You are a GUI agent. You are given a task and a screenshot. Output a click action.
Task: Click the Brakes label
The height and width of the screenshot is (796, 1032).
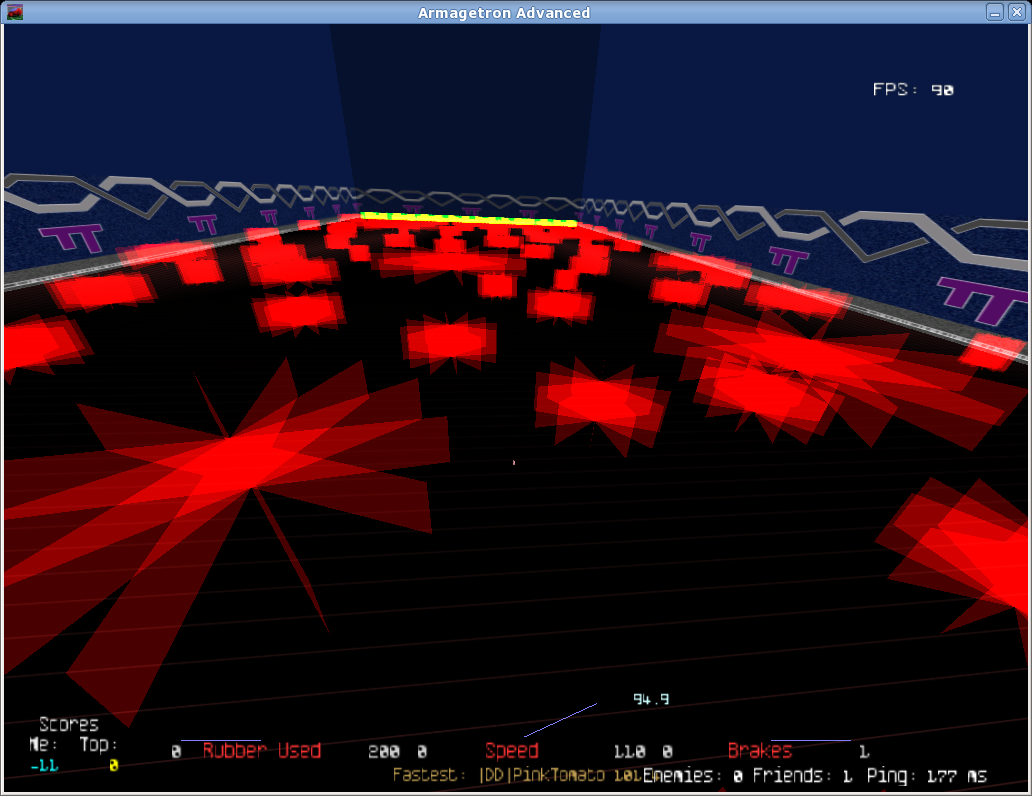[x=760, y=751]
